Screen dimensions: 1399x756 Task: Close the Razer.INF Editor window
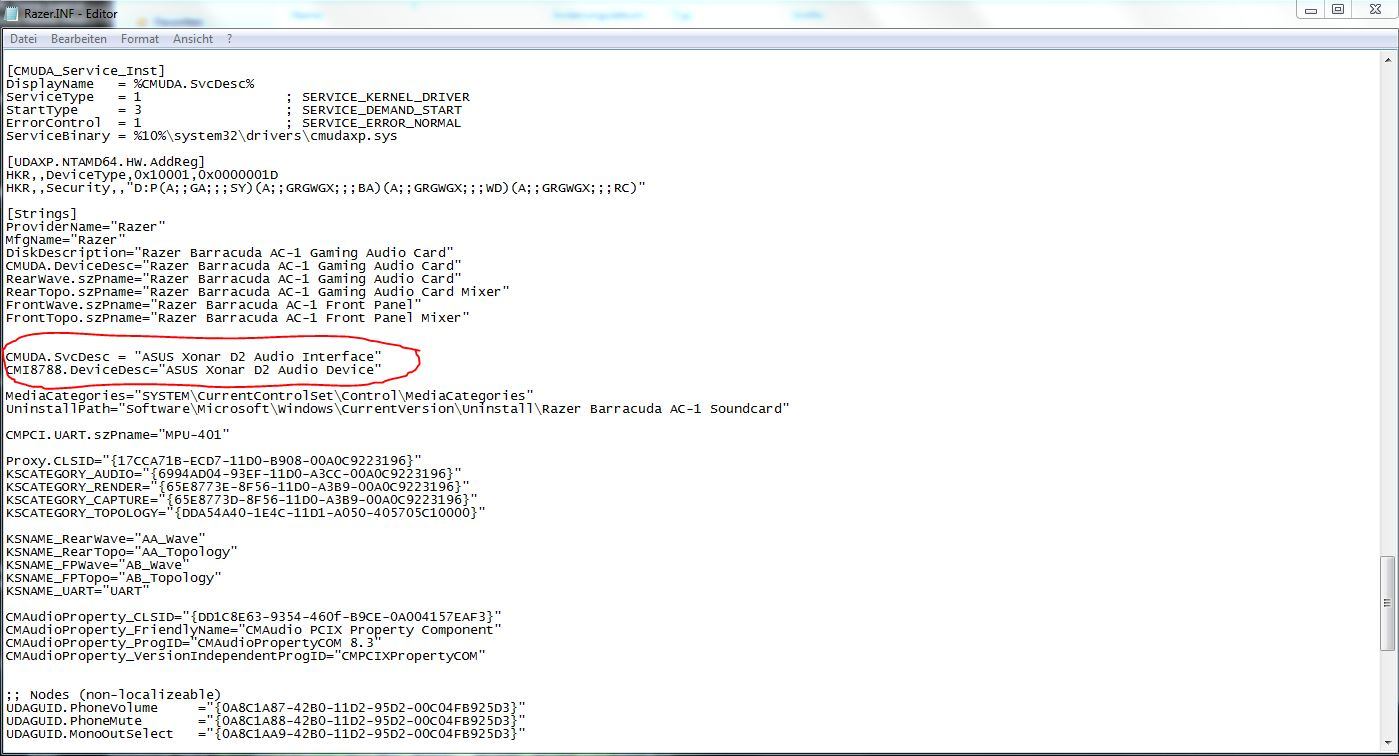coord(1374,10)
